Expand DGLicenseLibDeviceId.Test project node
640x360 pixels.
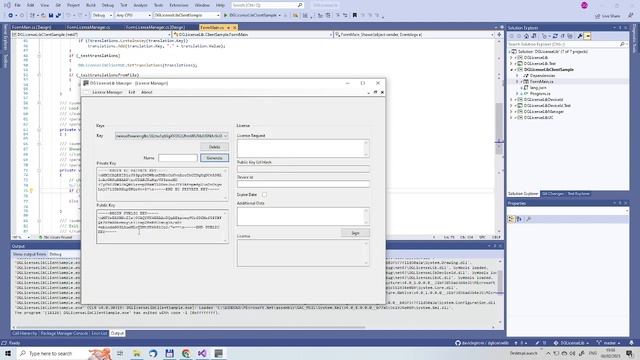click(x=511, y=106)
